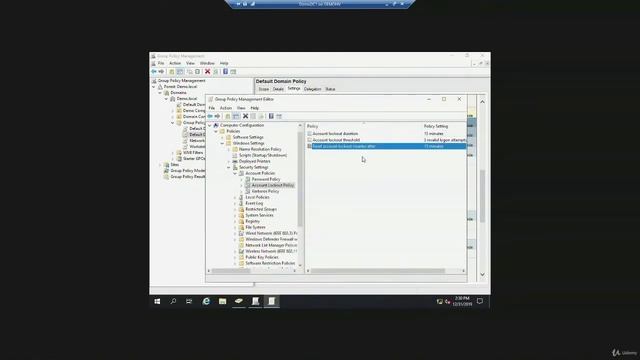640x360 pixels.
Task: Expand Local Policies node
Action: coord(235,197)
